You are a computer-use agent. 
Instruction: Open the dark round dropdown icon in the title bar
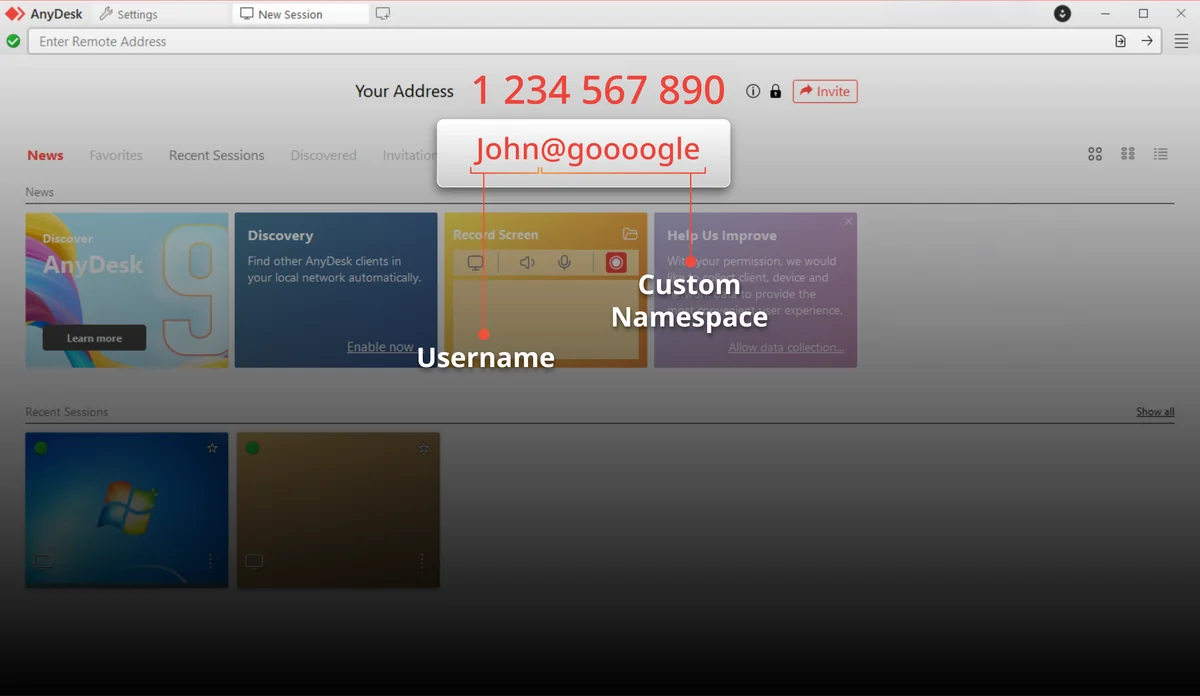tap(1063, 14)
